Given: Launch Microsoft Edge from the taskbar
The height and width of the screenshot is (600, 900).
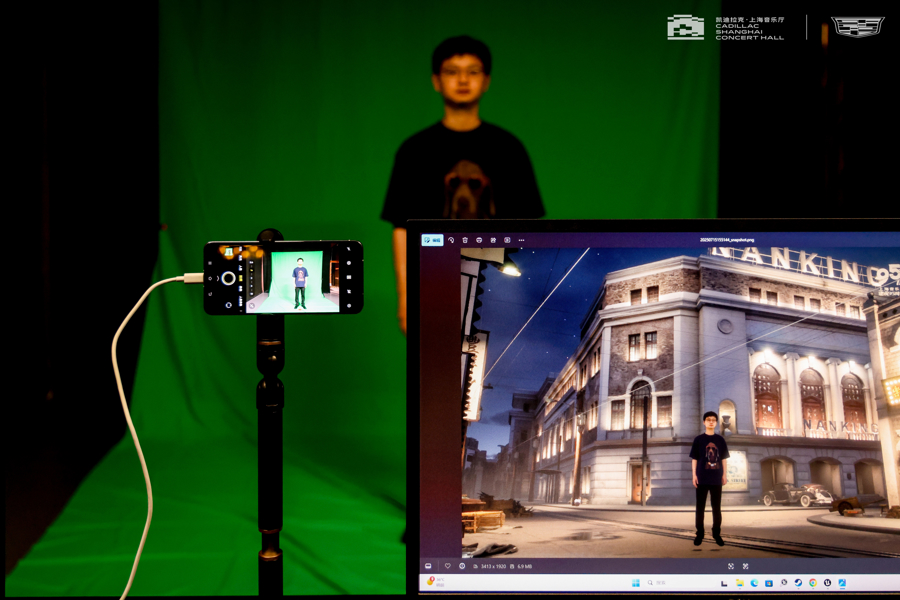Looking at the screenshot, I should pyautogui.click(x=754, y=583).
